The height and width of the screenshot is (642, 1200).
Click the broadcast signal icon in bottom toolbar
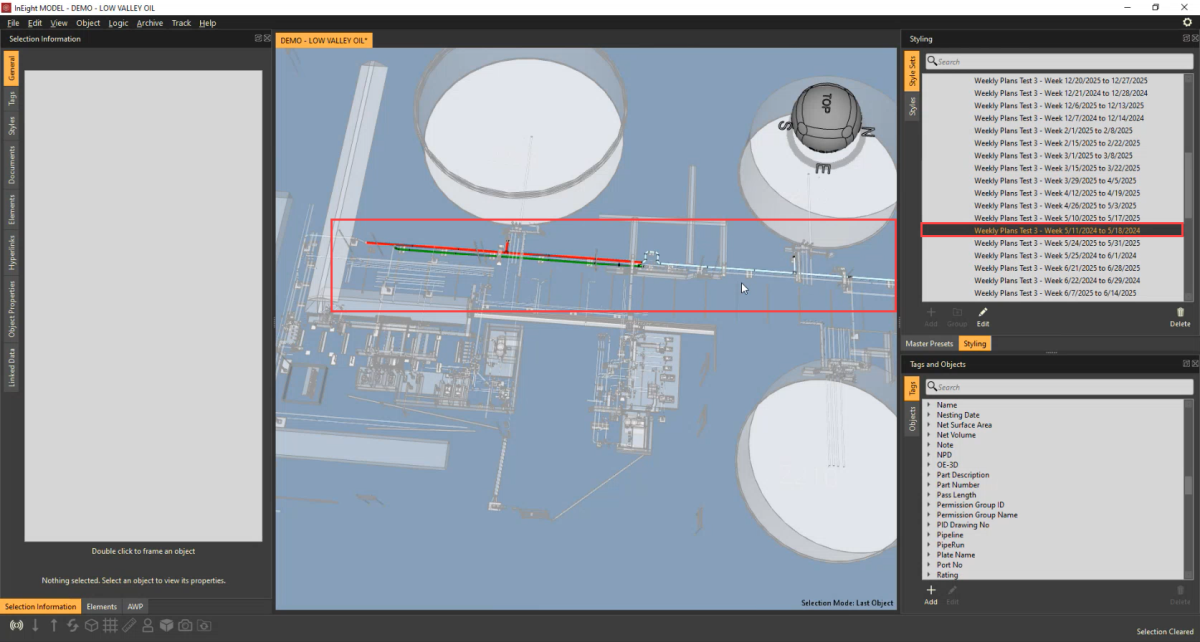coord(16,625)
